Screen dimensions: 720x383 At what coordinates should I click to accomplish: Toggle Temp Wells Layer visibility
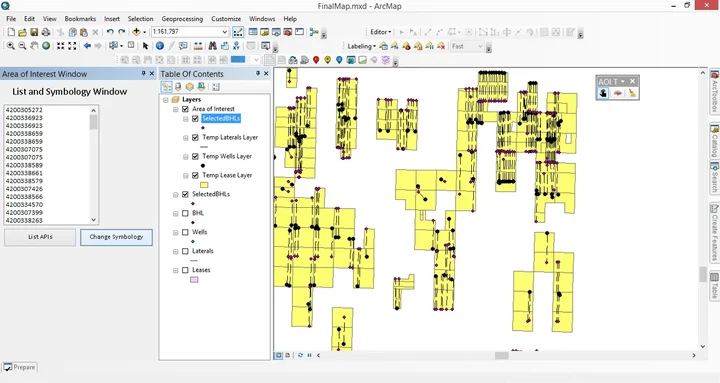pos(195,156)
